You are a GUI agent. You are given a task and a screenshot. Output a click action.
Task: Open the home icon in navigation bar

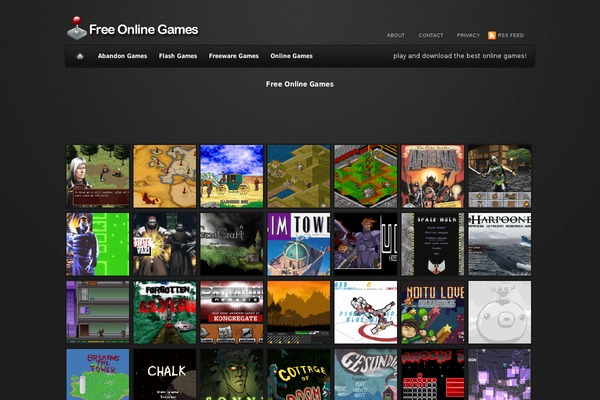(x=80, y=56)
